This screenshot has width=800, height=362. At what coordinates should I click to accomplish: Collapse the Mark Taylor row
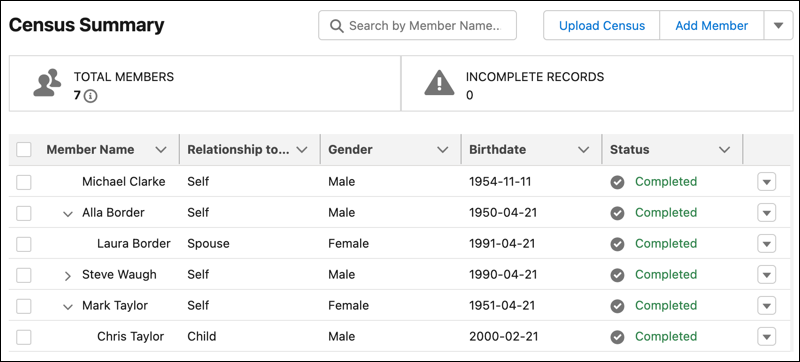(67, 307)
